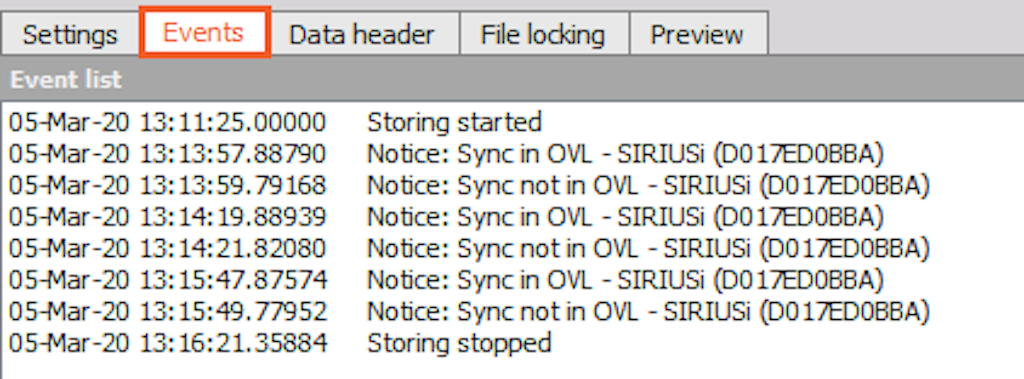Click the timestamp 05-Mar-20 13:16:21.35884
Viewport: 1024px width, 379px height.
(167, 342)
